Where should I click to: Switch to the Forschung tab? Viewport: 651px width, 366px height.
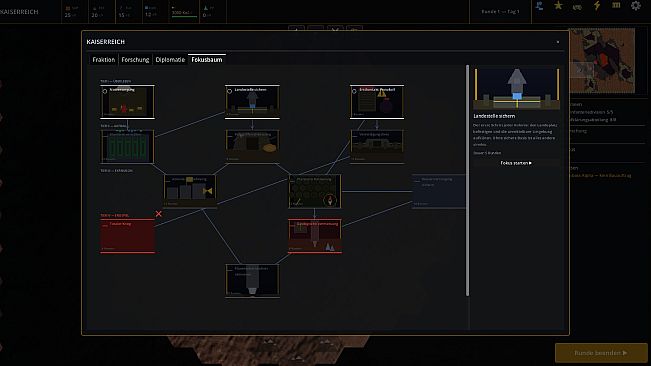coord(135,59)
